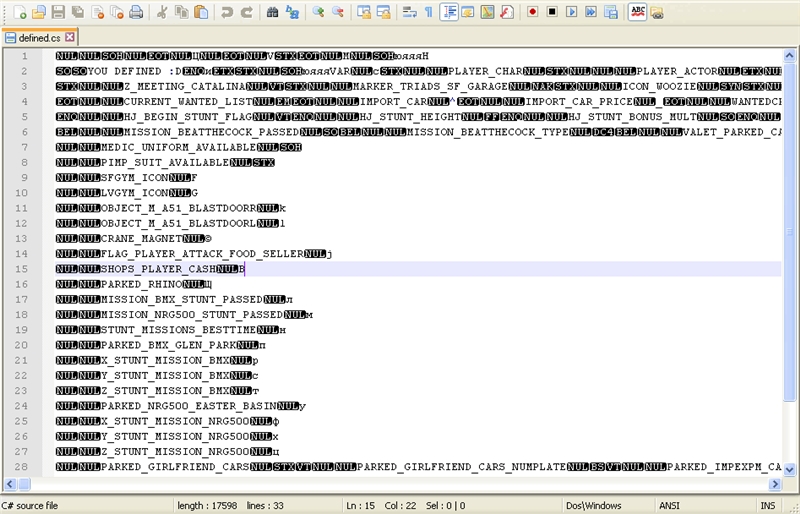Toggle Word Wrap in the toolbar
This screenshot has height=514, width=800.
pos(410,12)
